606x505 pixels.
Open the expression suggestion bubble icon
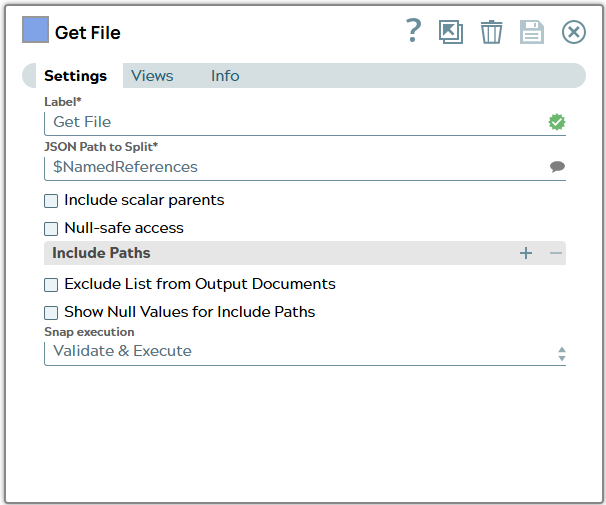tap(557, 167)
